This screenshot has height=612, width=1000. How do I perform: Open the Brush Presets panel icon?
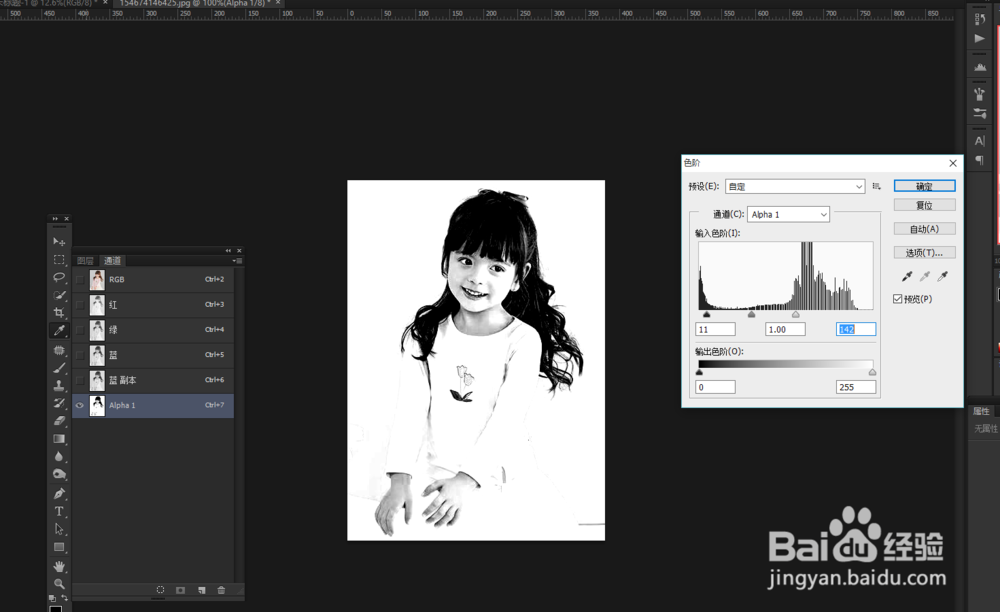tap(980, 94)
